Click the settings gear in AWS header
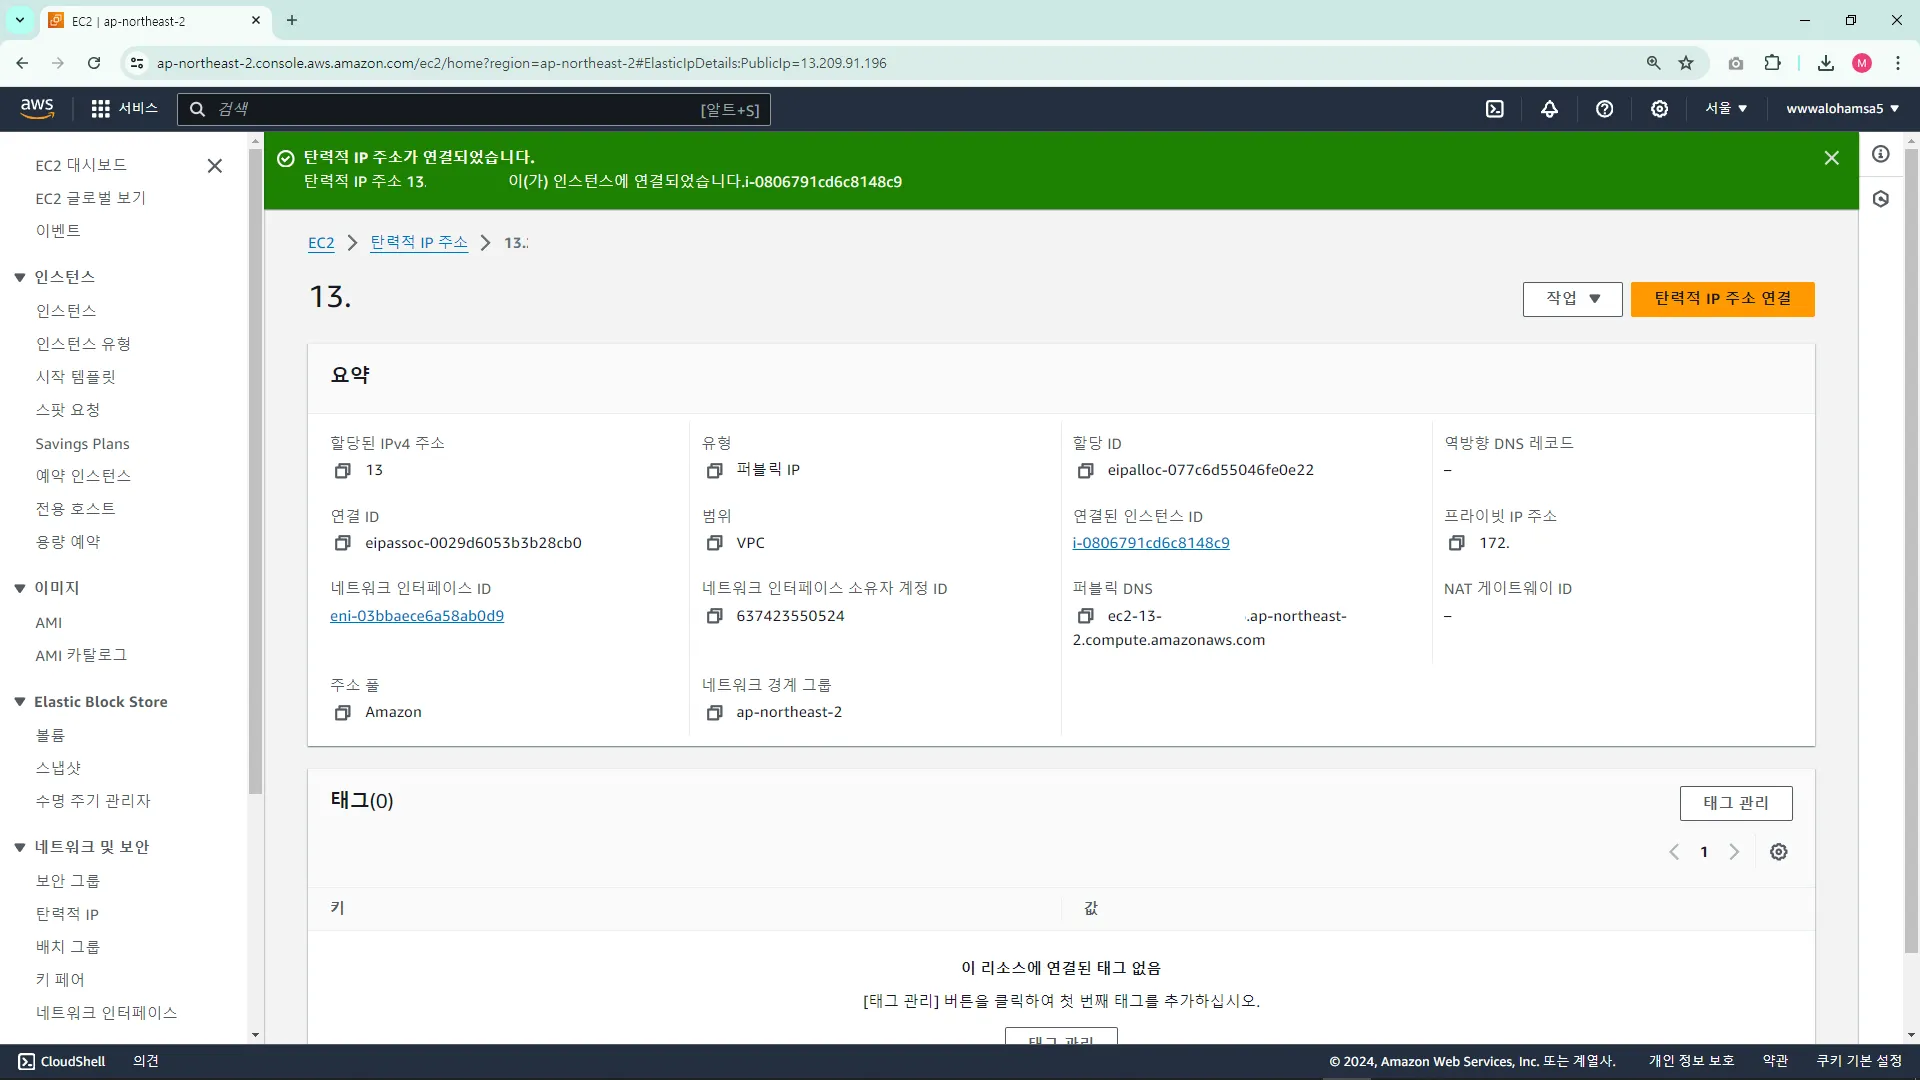 [1659, 109]
